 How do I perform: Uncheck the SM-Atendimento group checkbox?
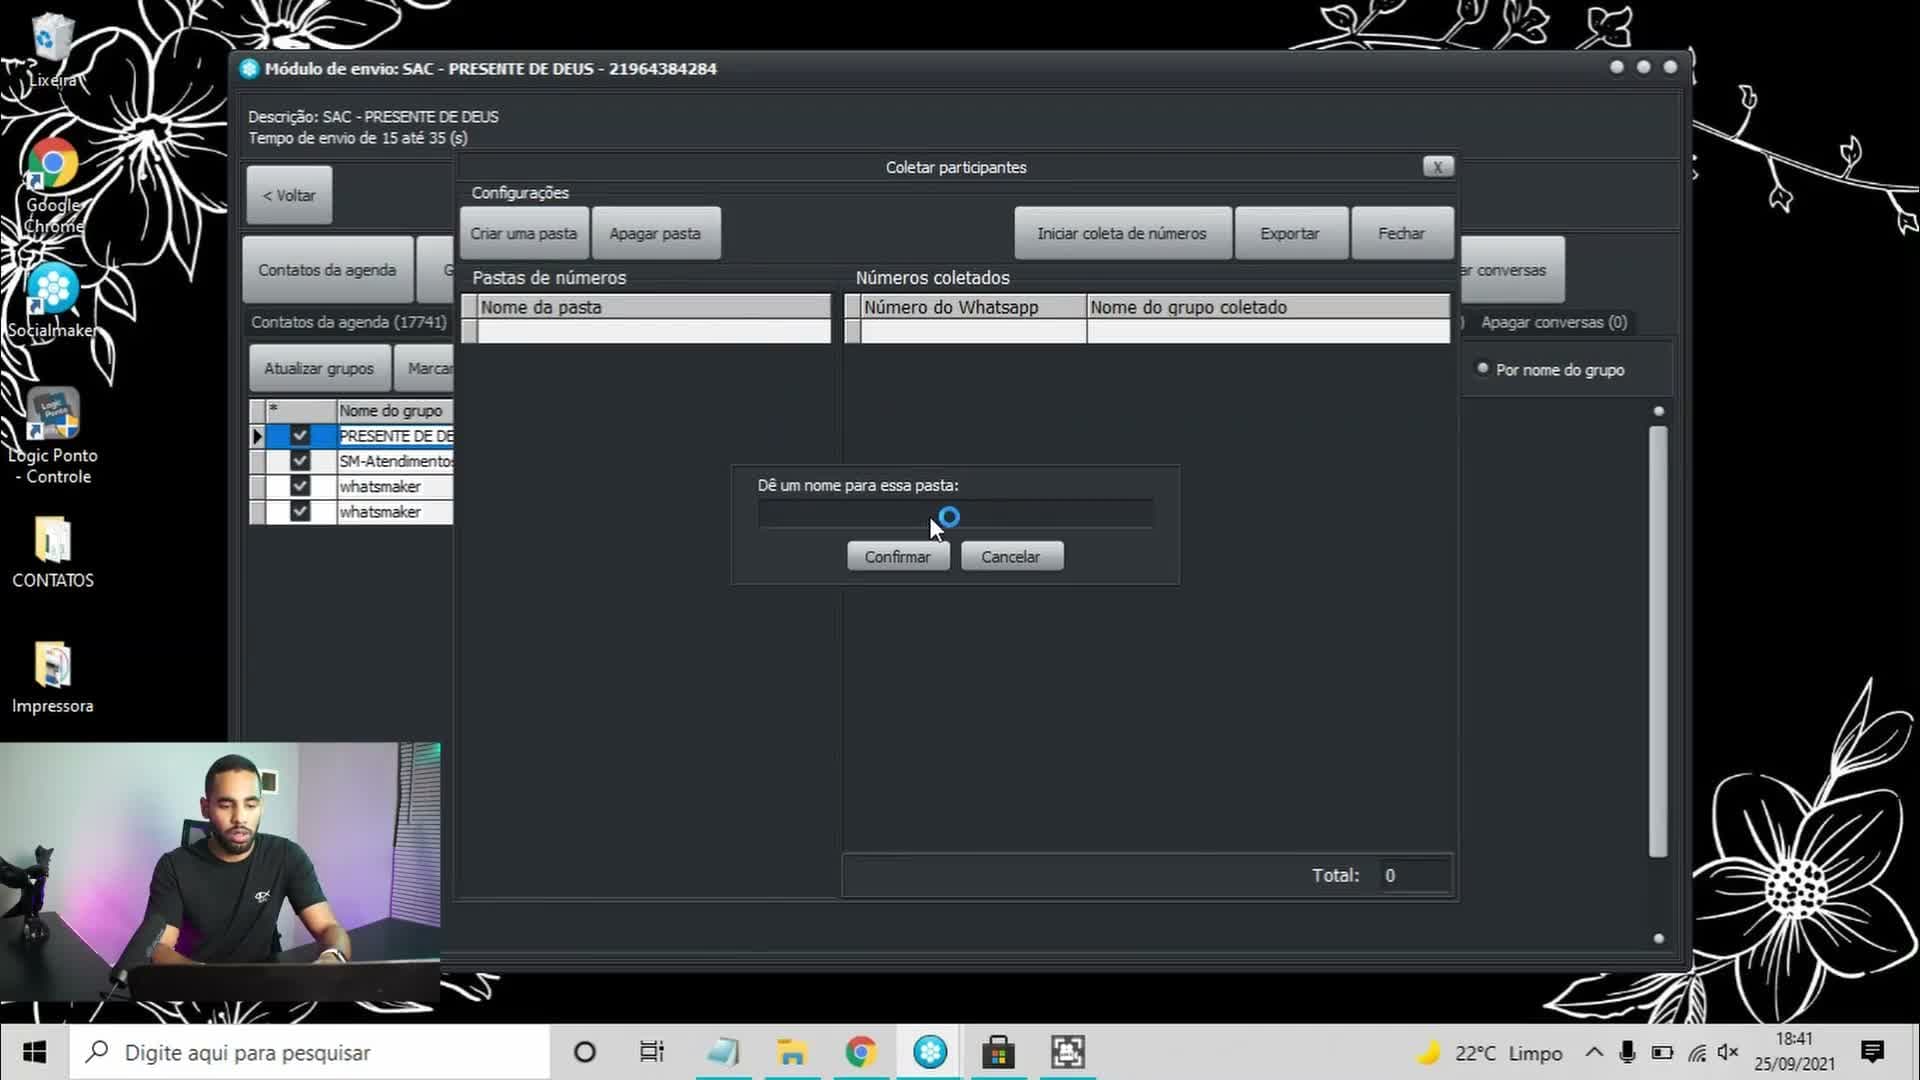[x=299, y=461]
